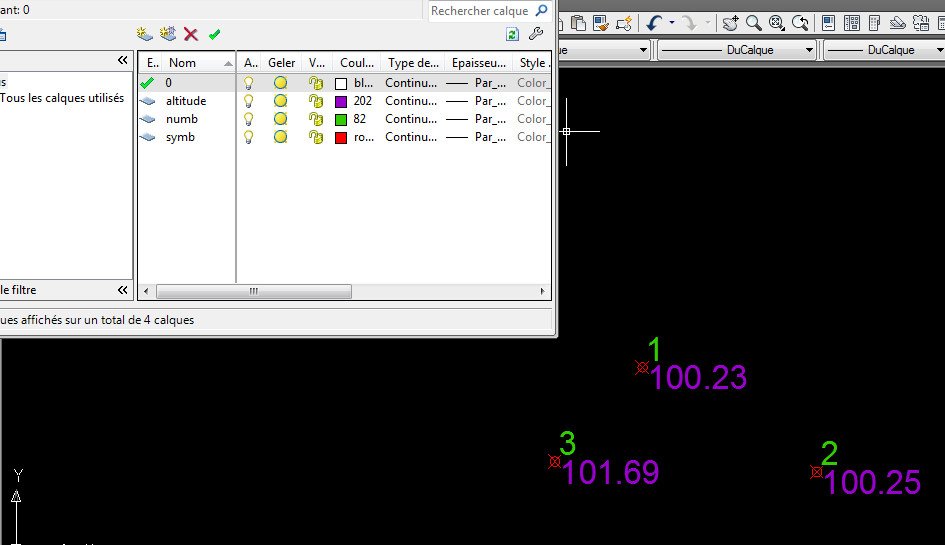Click the Geler column header
The image size is (945, 545).
[281, 63]
